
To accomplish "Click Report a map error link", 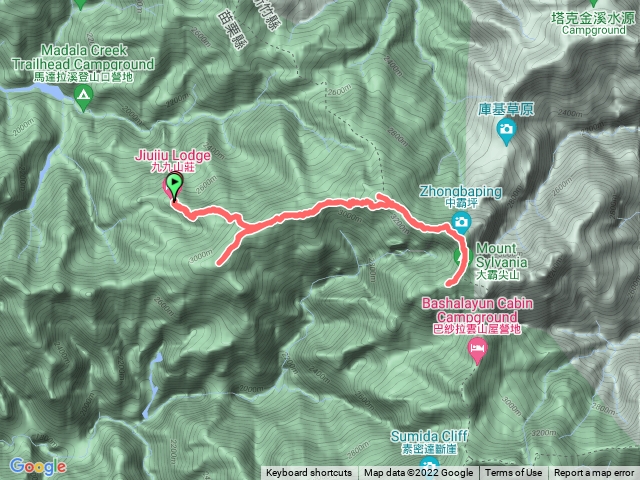I will [x=594, y=473].
